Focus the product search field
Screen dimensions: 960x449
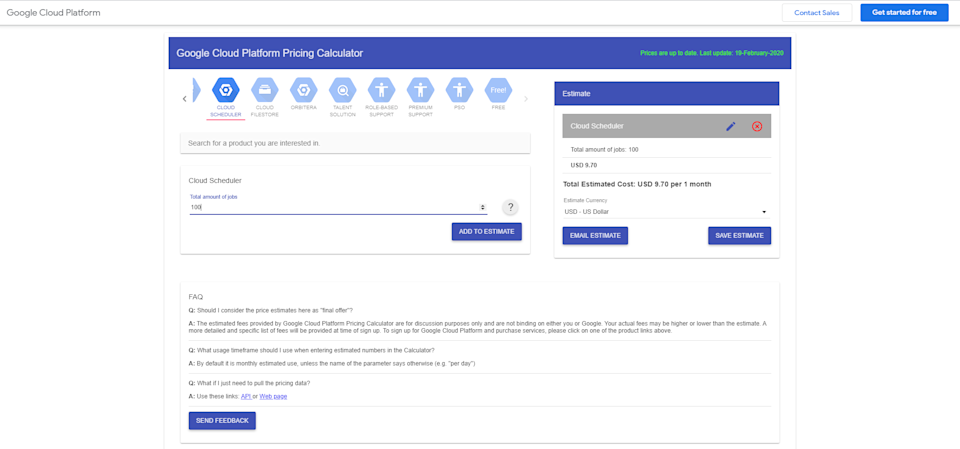(x=355, y=143)
